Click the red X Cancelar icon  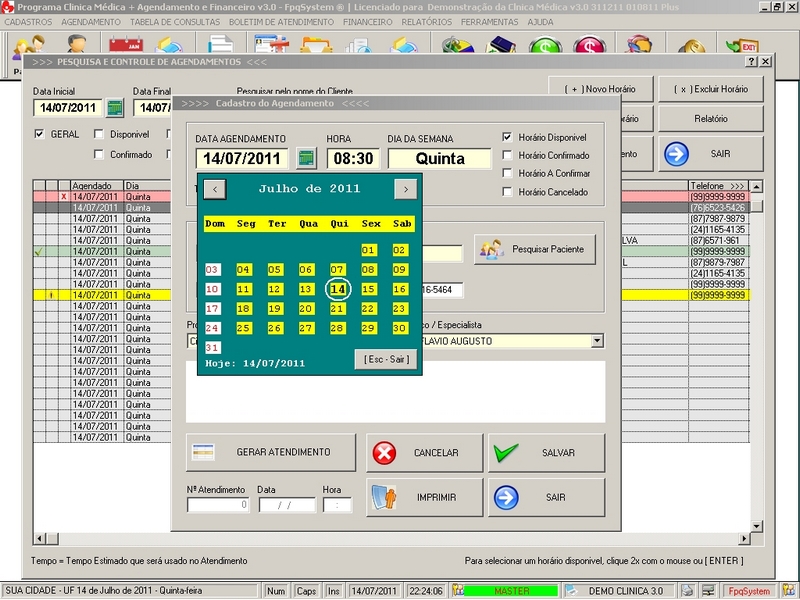tap(384, 453)
